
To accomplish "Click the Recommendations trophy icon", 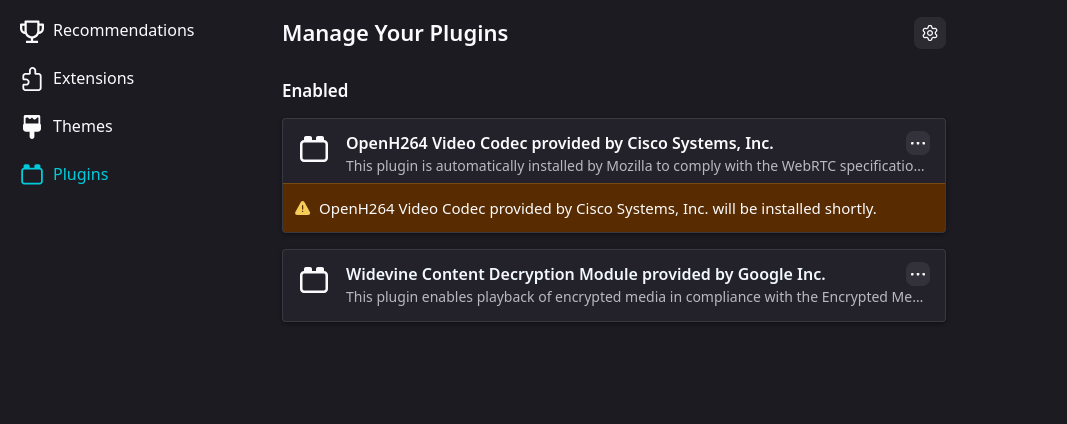I will [x=32, y=31].
